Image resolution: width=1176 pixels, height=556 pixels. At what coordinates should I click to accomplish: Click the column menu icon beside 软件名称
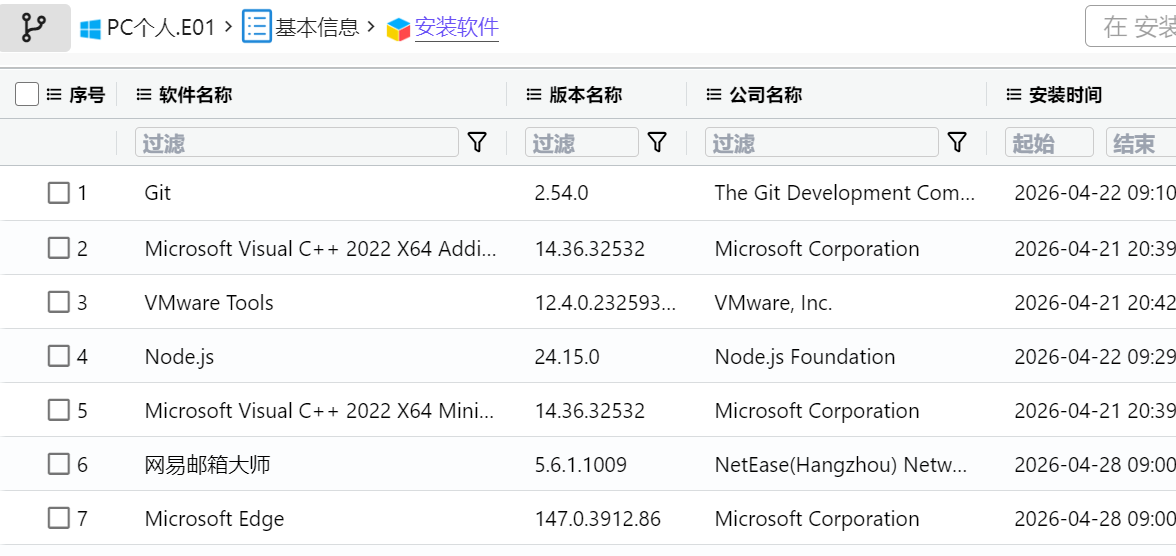(144, 95)
